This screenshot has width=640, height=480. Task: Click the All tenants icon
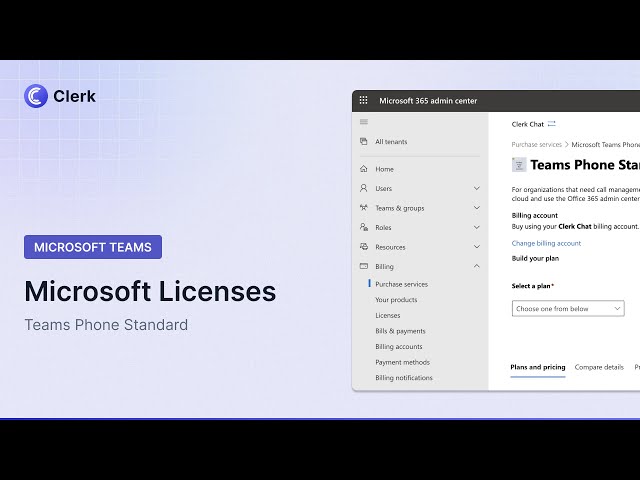[x=363, y=141]
